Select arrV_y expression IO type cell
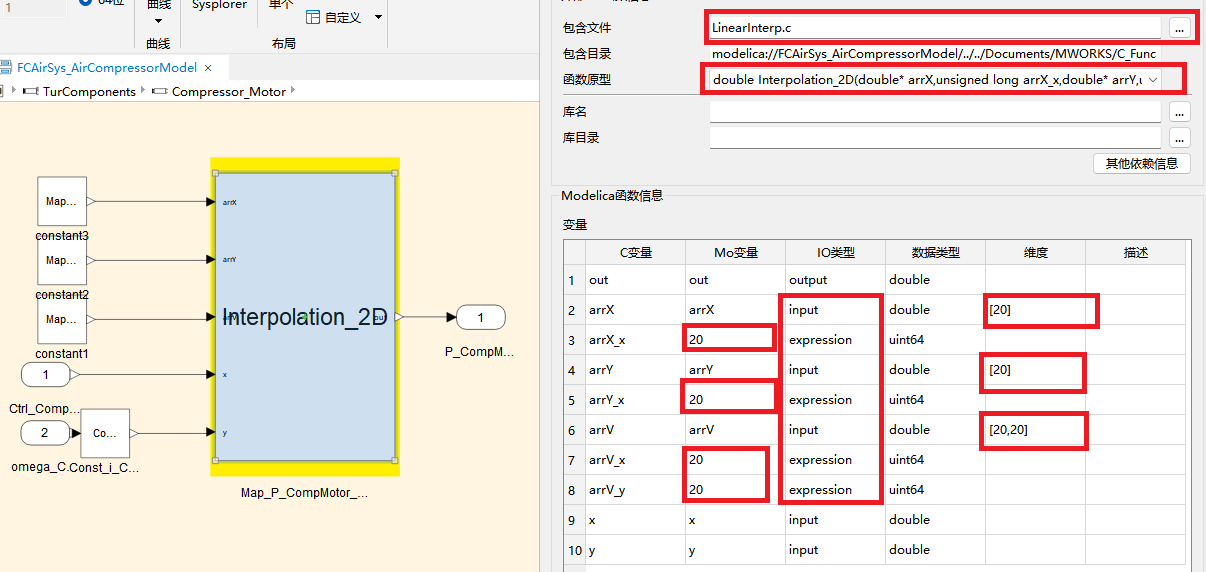Image resolution: width=1206 pixels, height=572 pixels. tap(836, 490)
